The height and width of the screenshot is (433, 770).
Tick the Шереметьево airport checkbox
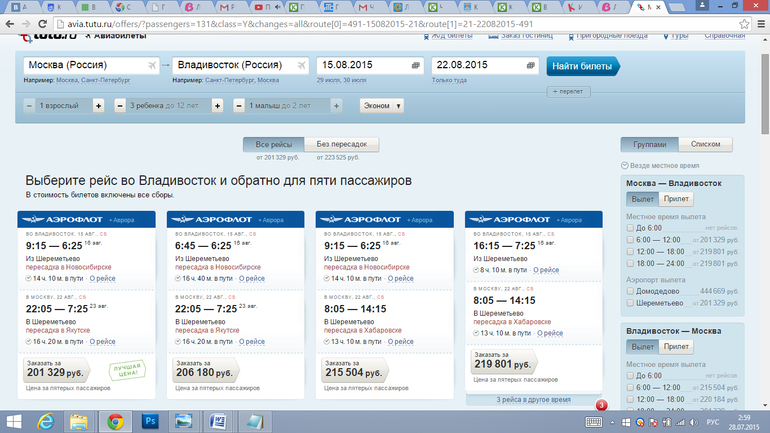pyautogui.click(x=630, y=302)
